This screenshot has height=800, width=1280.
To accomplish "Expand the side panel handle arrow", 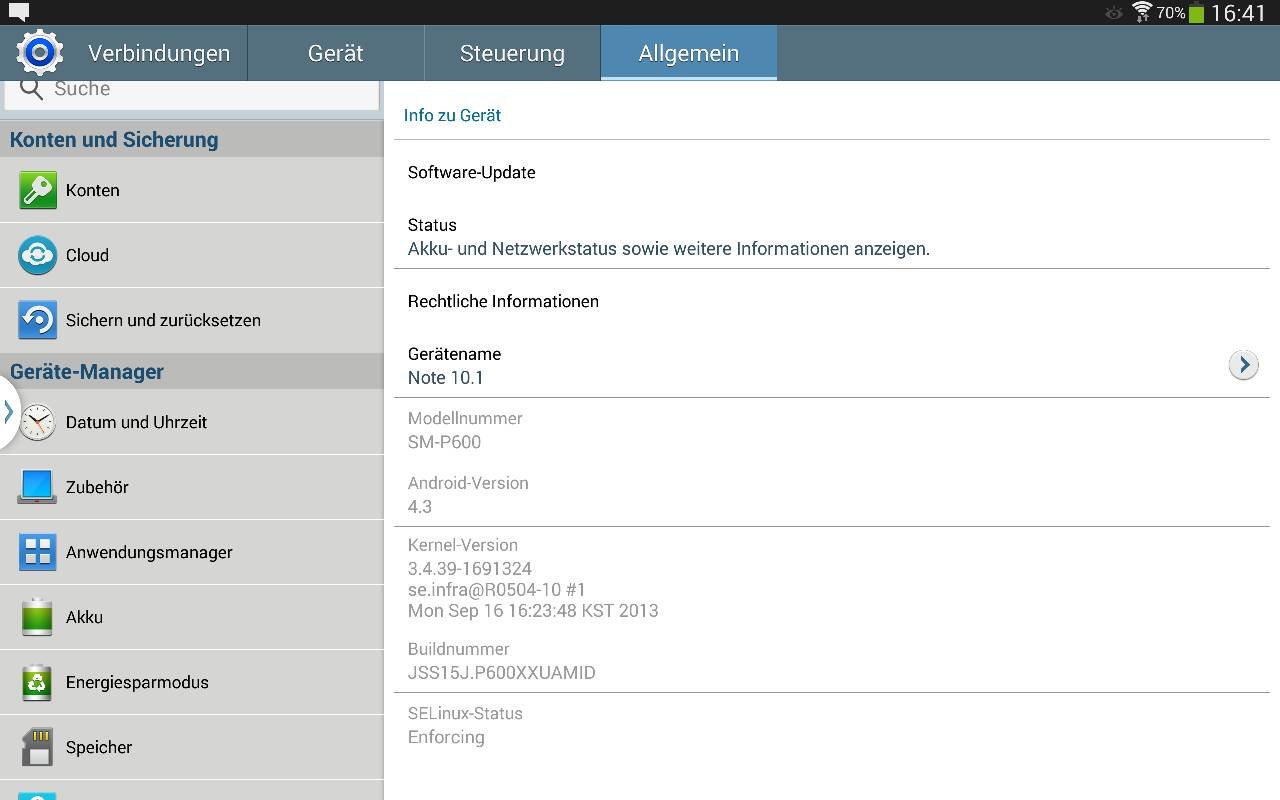I will pos(8,411).
